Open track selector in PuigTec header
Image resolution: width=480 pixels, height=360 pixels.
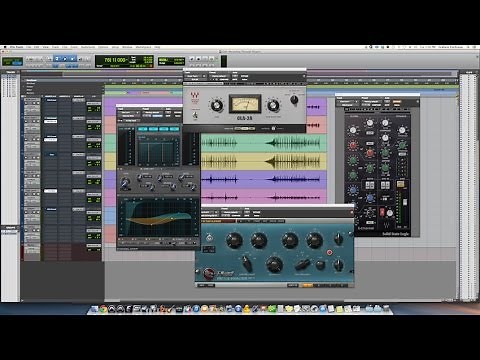[210, 212]
